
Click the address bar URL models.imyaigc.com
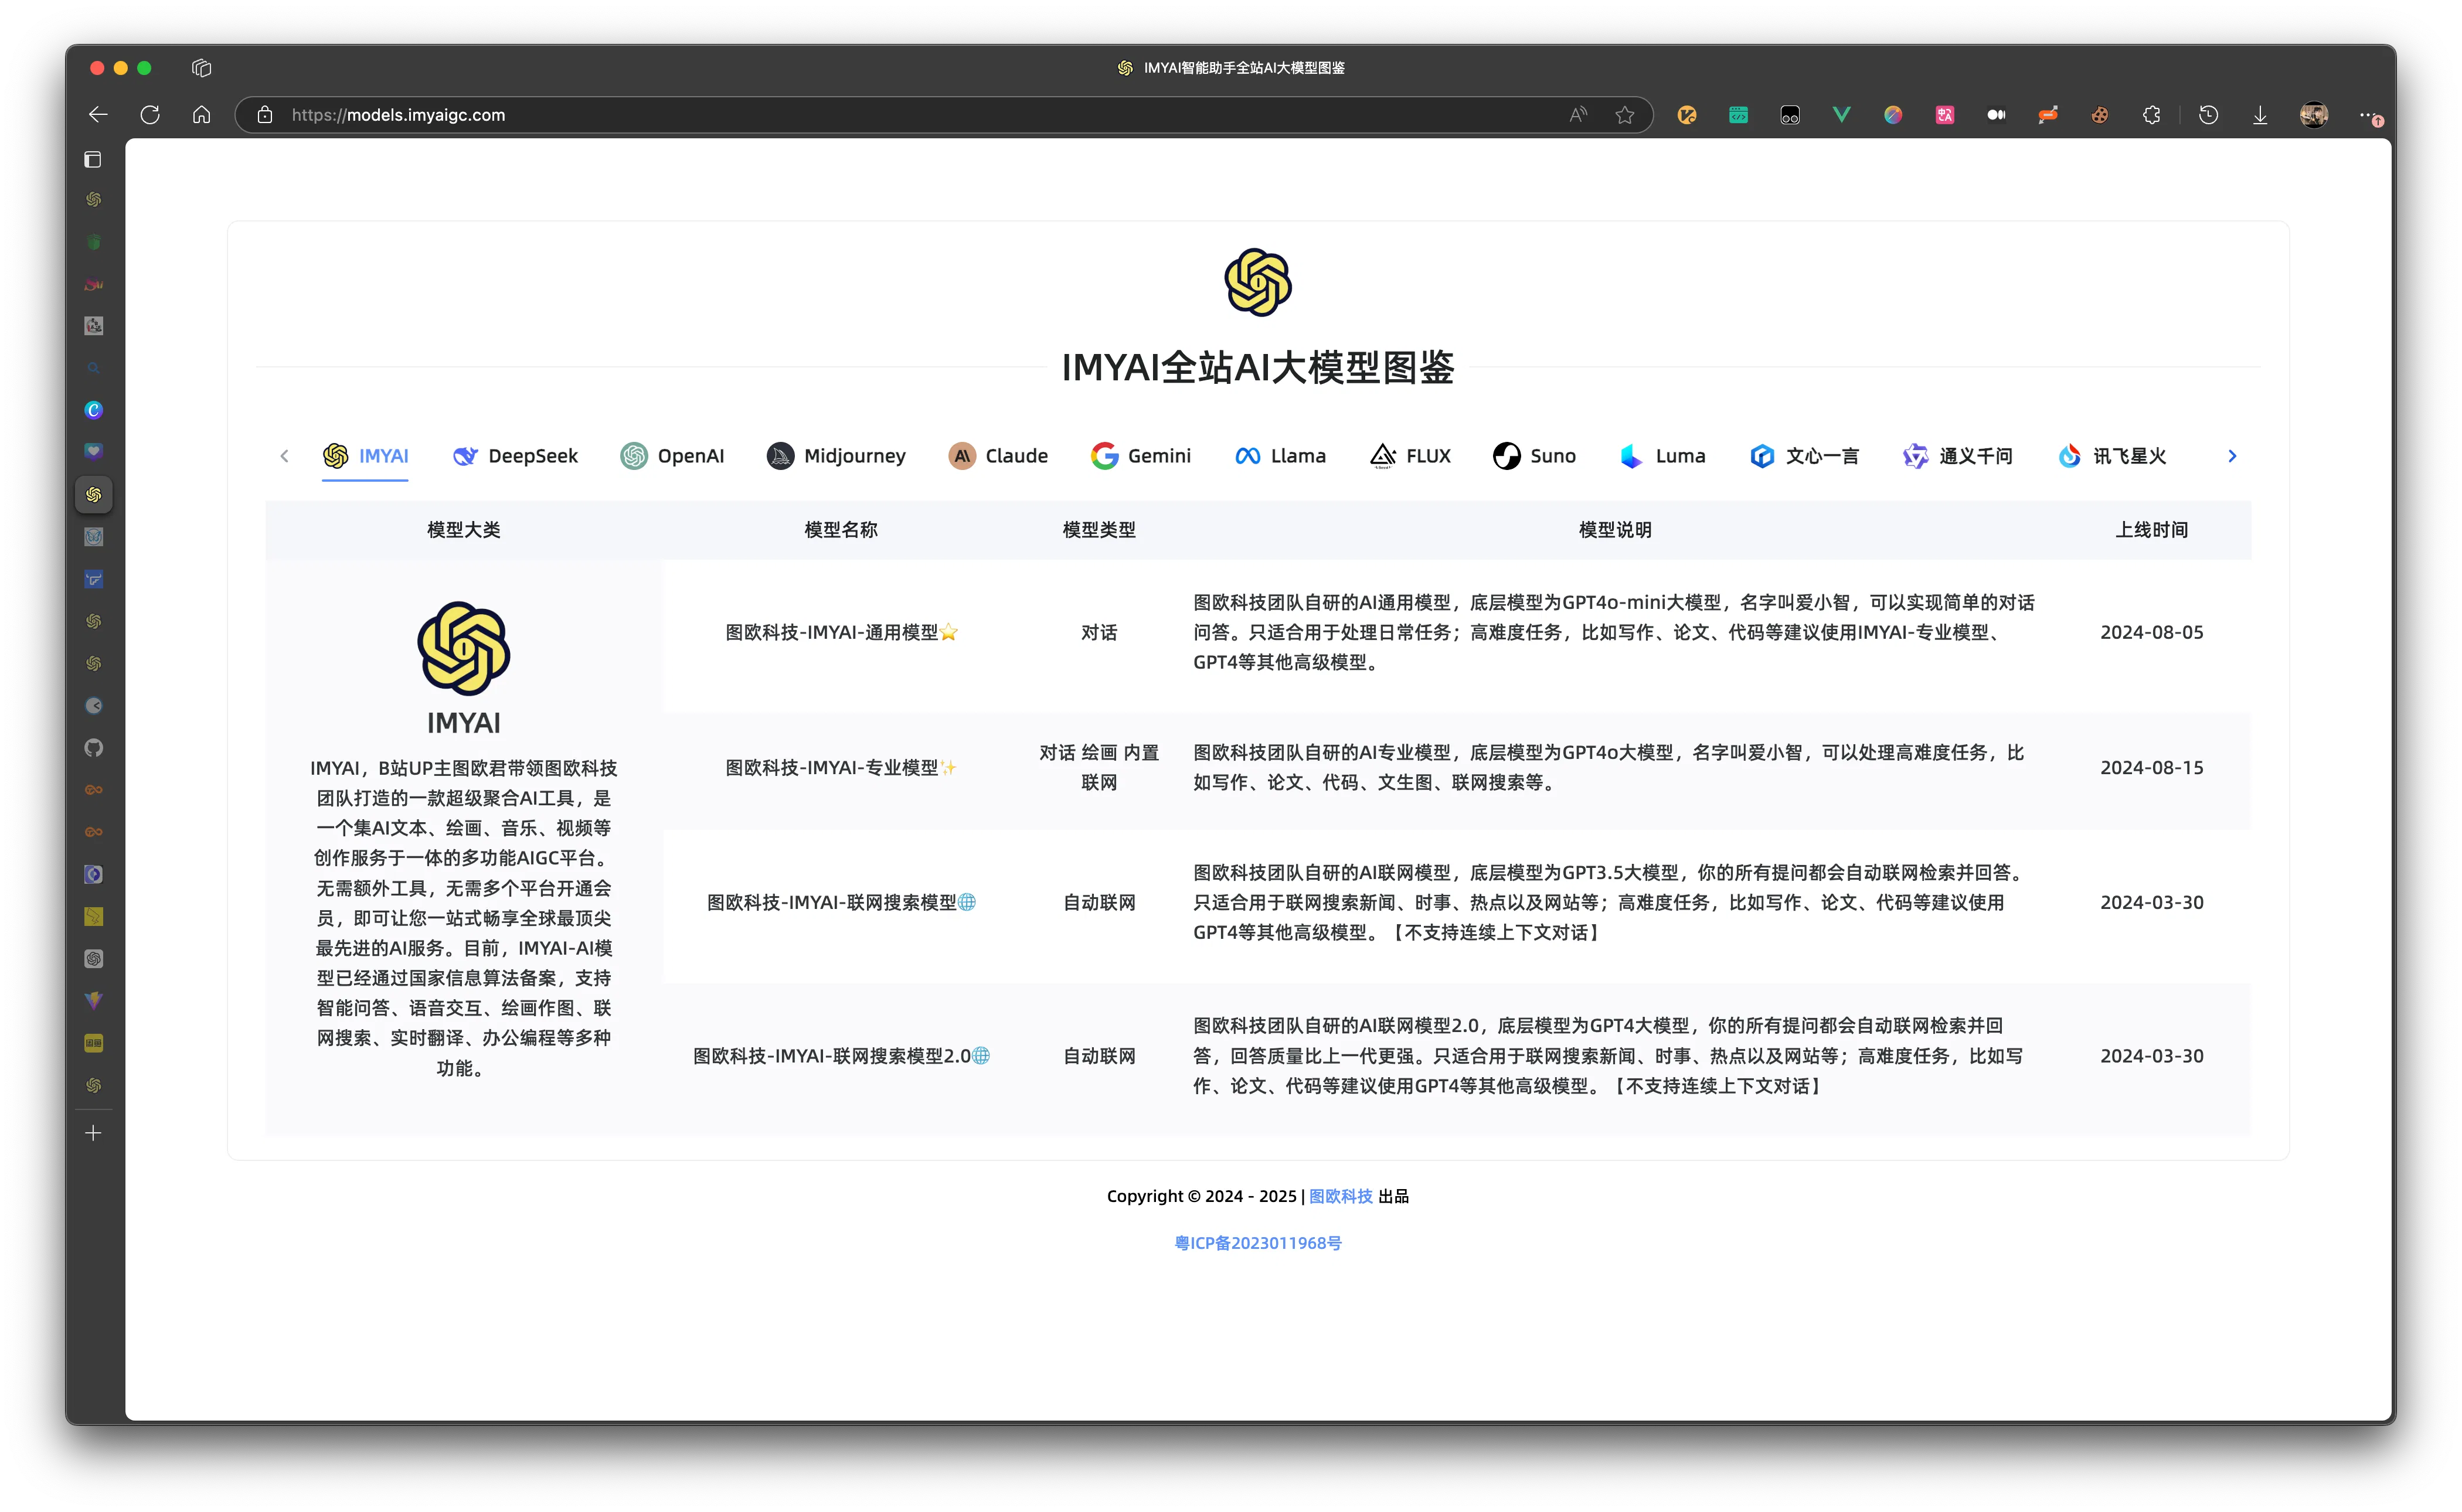pos(398,115)
